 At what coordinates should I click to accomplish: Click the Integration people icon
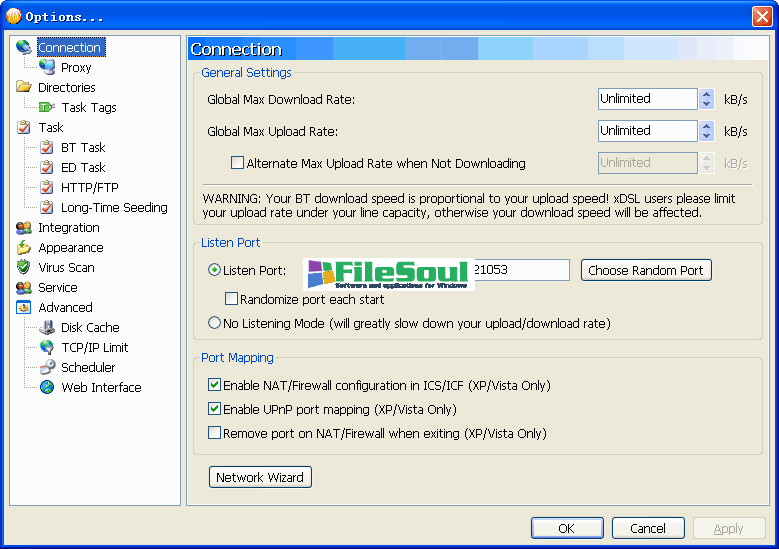24,227
